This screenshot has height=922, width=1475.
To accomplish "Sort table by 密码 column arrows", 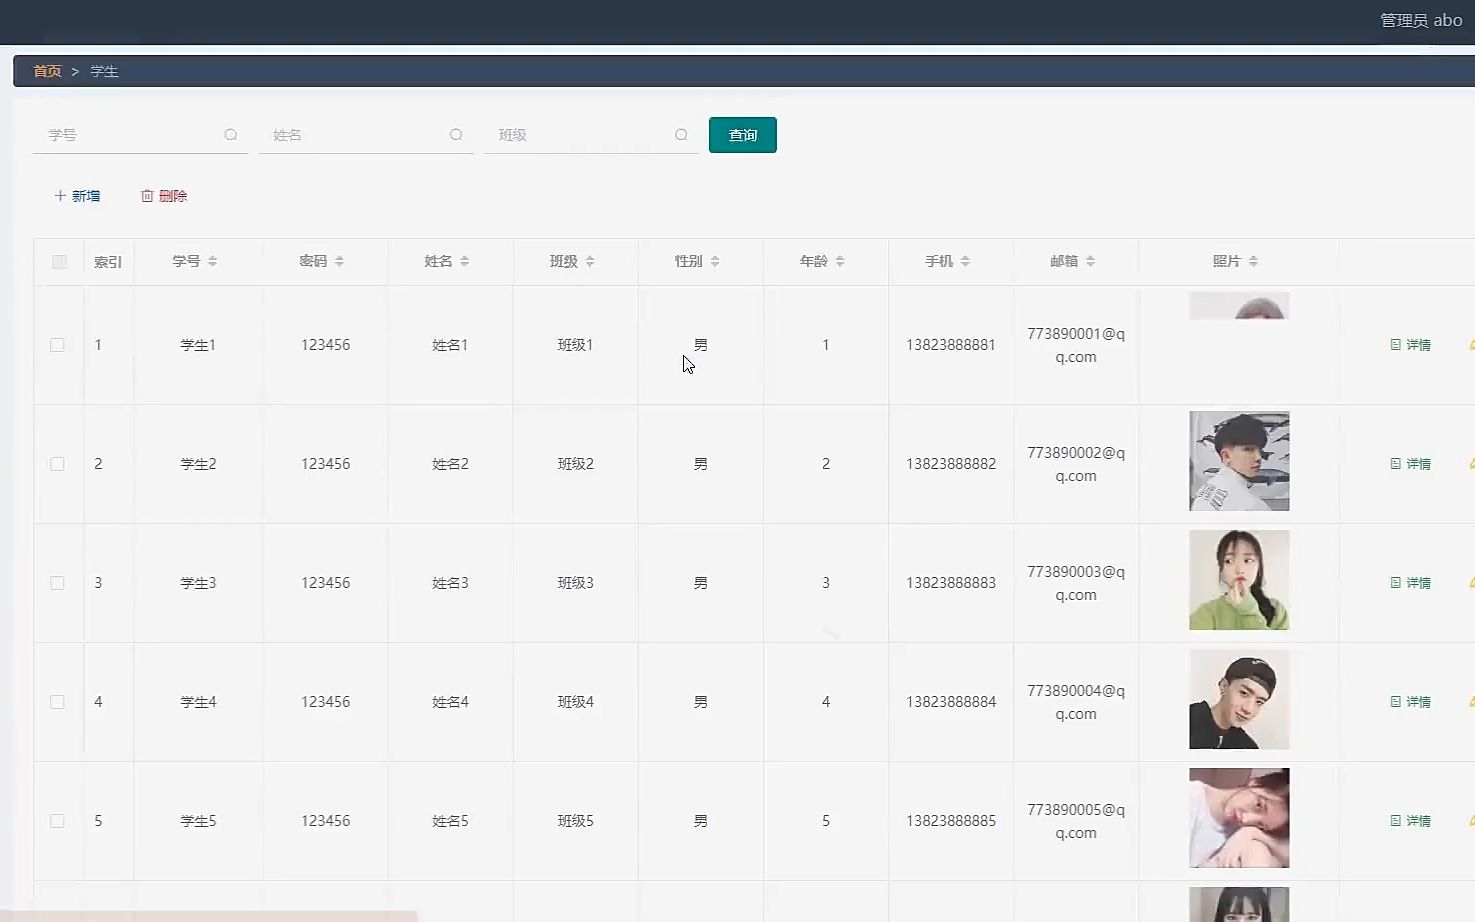I will [x=340, y=261].
